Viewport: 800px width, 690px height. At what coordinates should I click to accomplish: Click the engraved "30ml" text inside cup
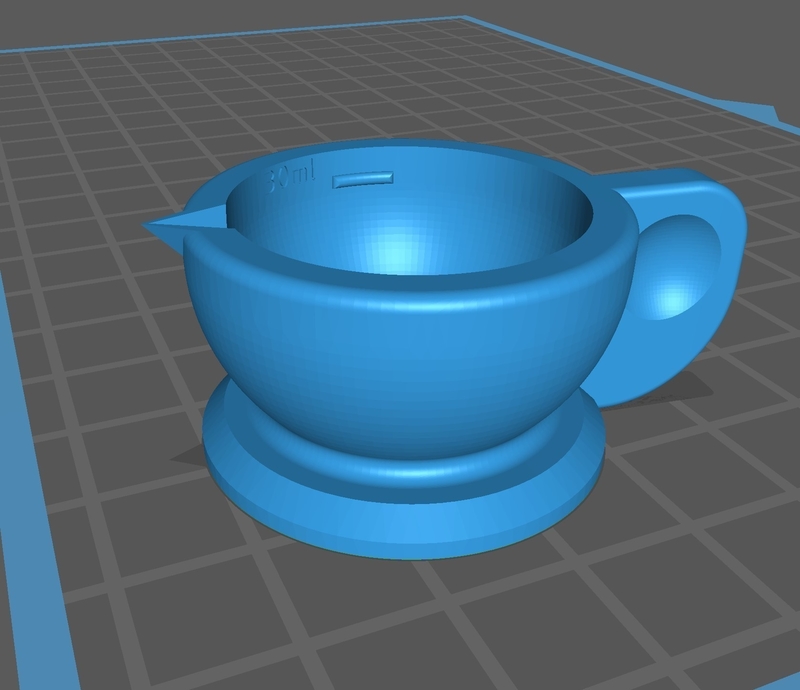[x=289, y=178]
